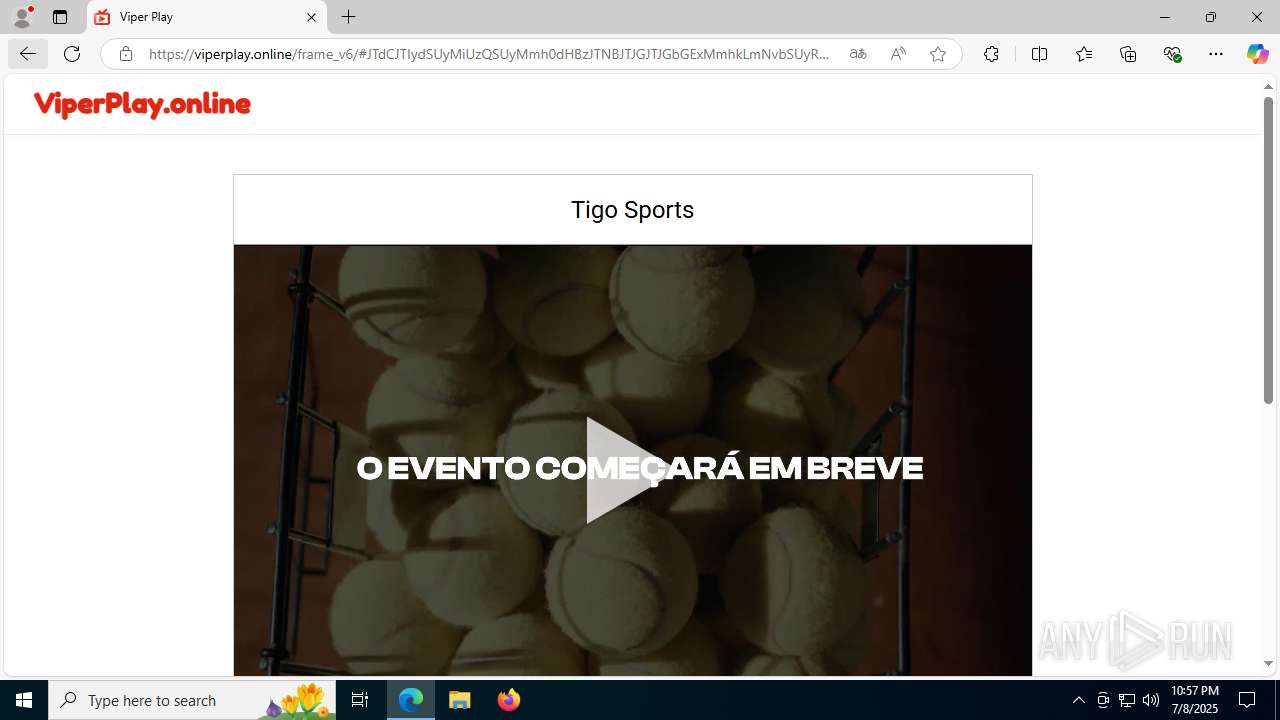Open Microsoft Edge from taskbar

tap(411, 700)
